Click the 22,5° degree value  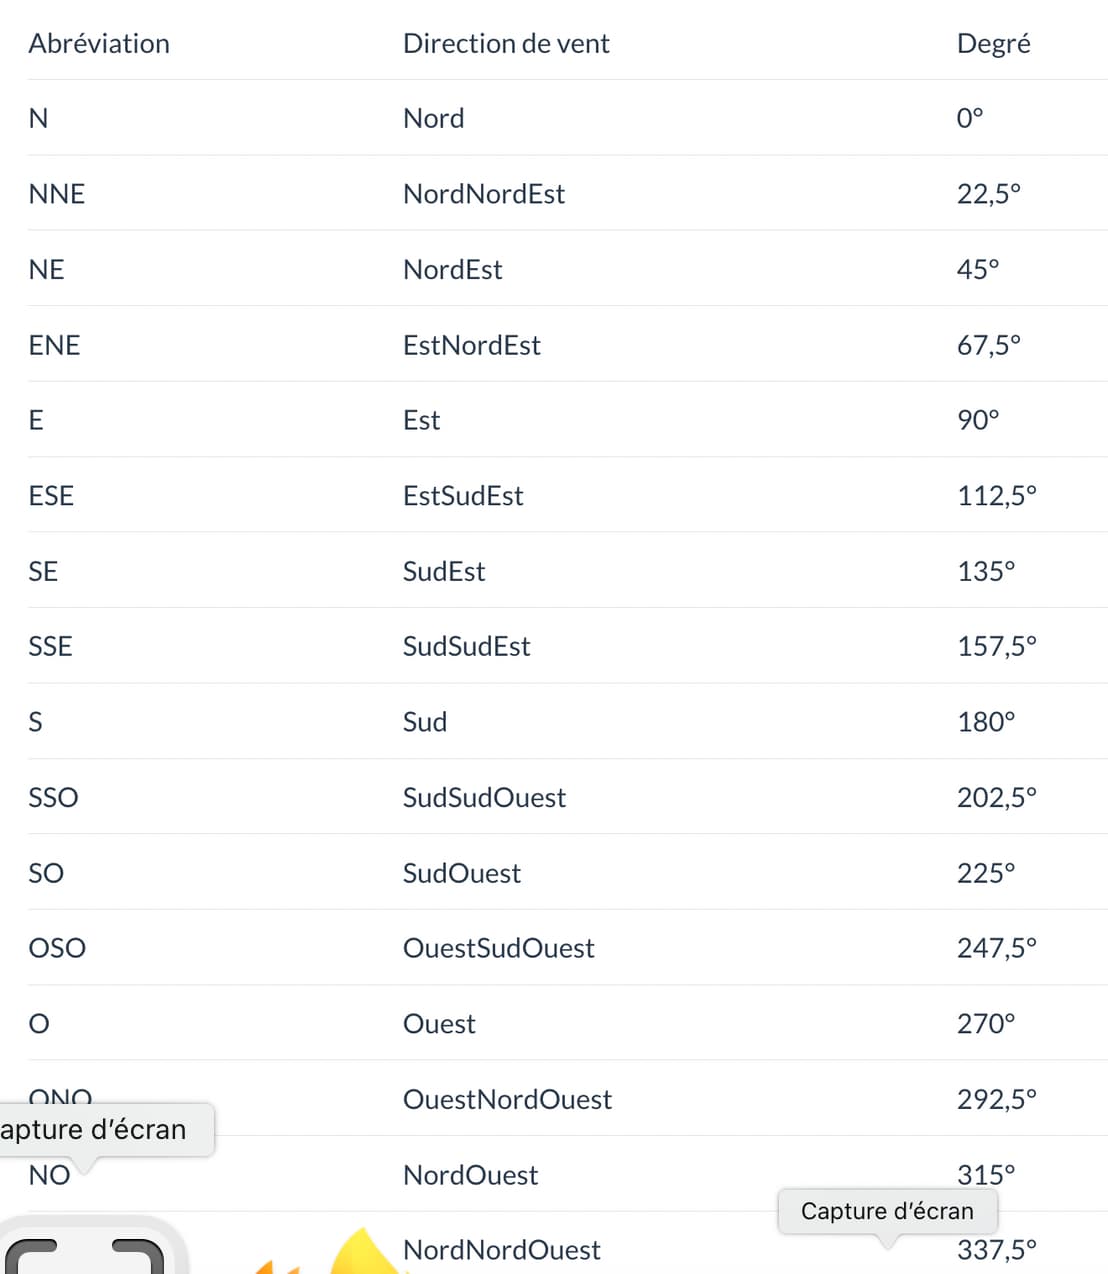click(989, 194)
